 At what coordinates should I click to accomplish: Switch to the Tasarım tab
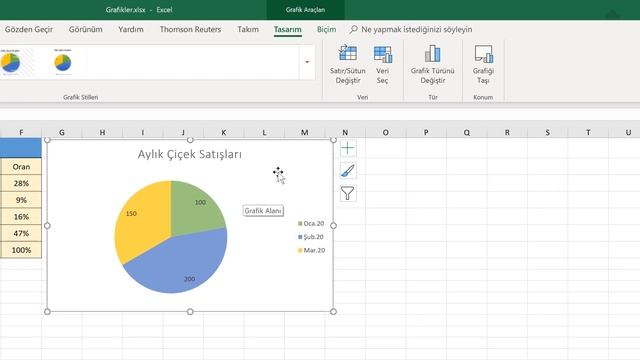[287, 29]
